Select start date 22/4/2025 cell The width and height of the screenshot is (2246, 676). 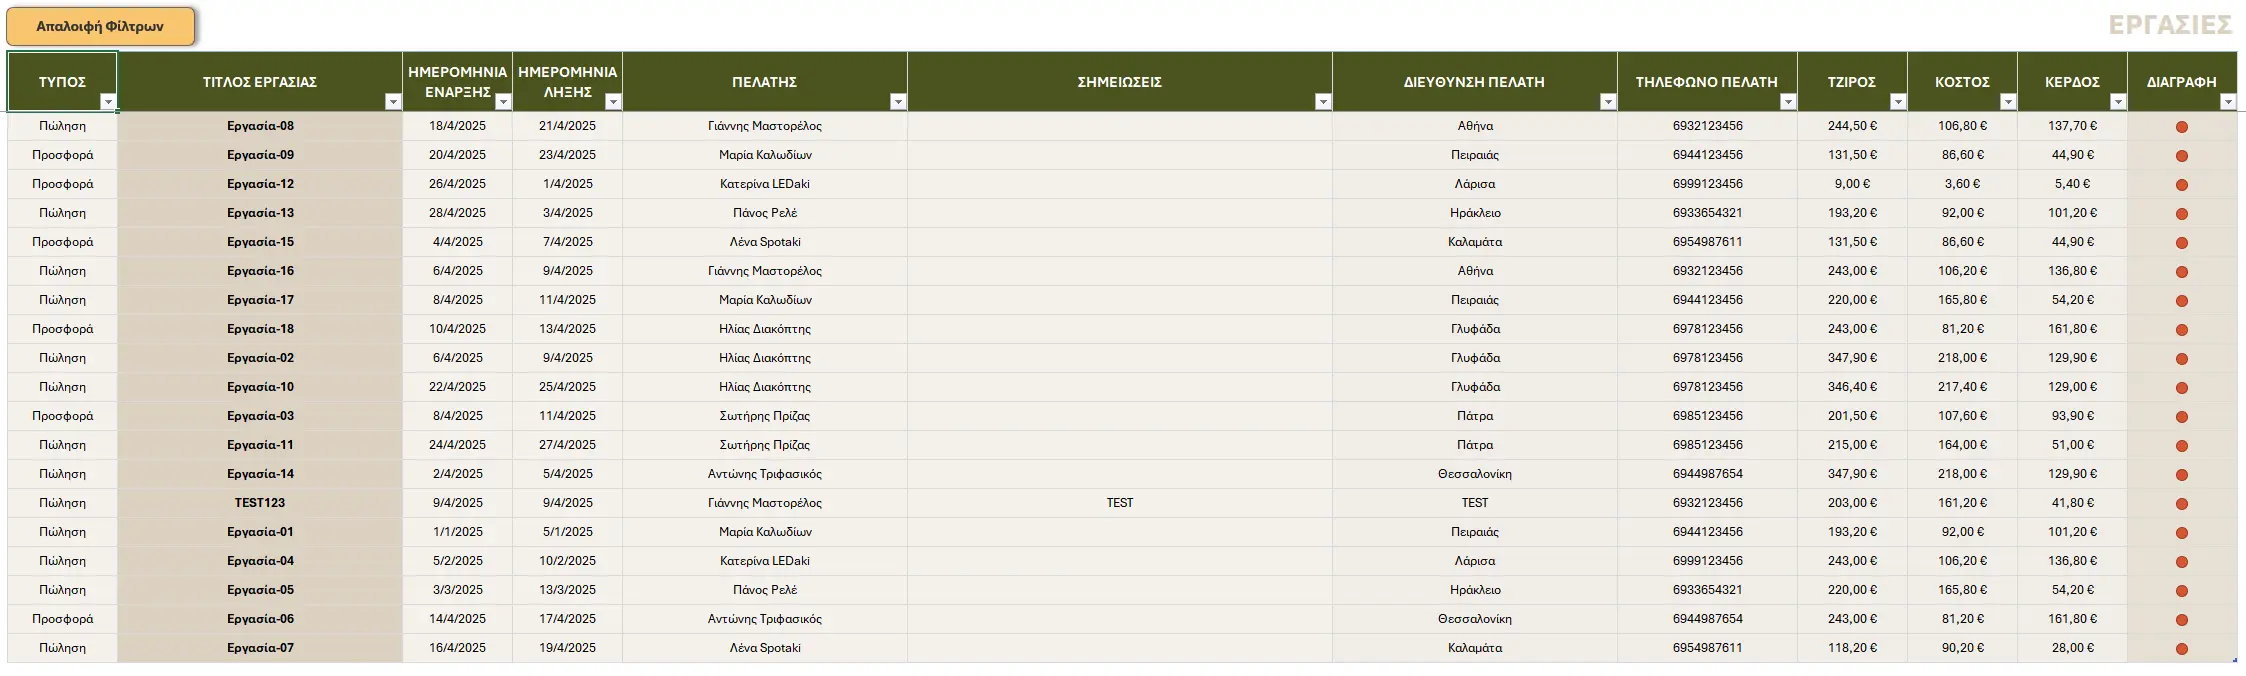click(x=458, y=387)
